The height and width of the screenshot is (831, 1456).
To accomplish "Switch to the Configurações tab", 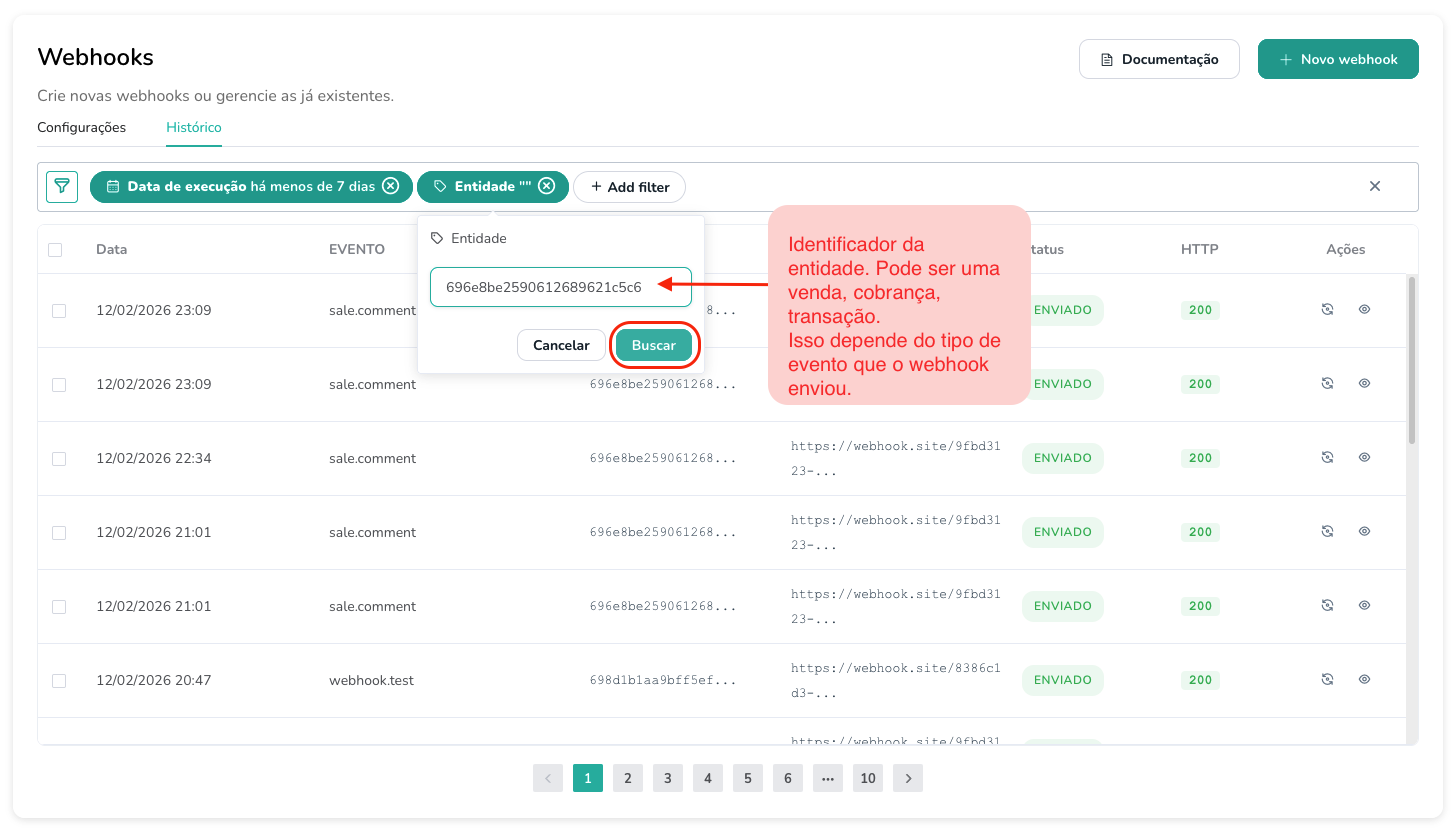I will pos(81,128).
